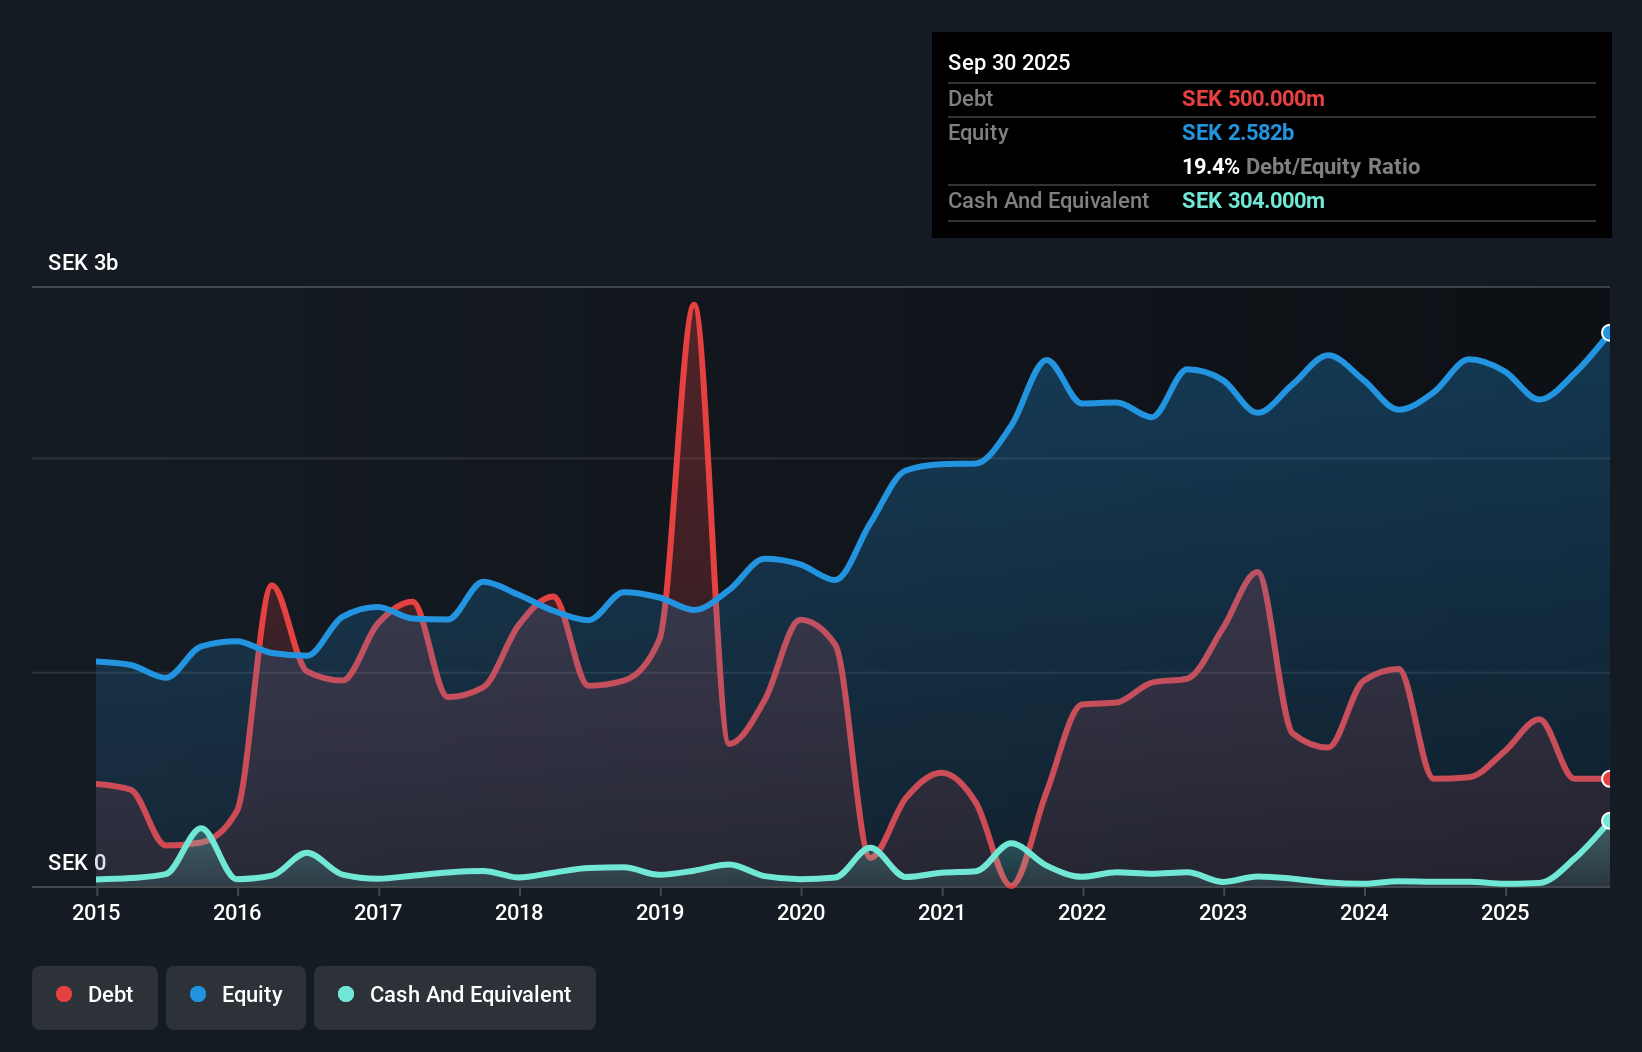Click the 2022 x-axis label

[x=1082, y=912]
